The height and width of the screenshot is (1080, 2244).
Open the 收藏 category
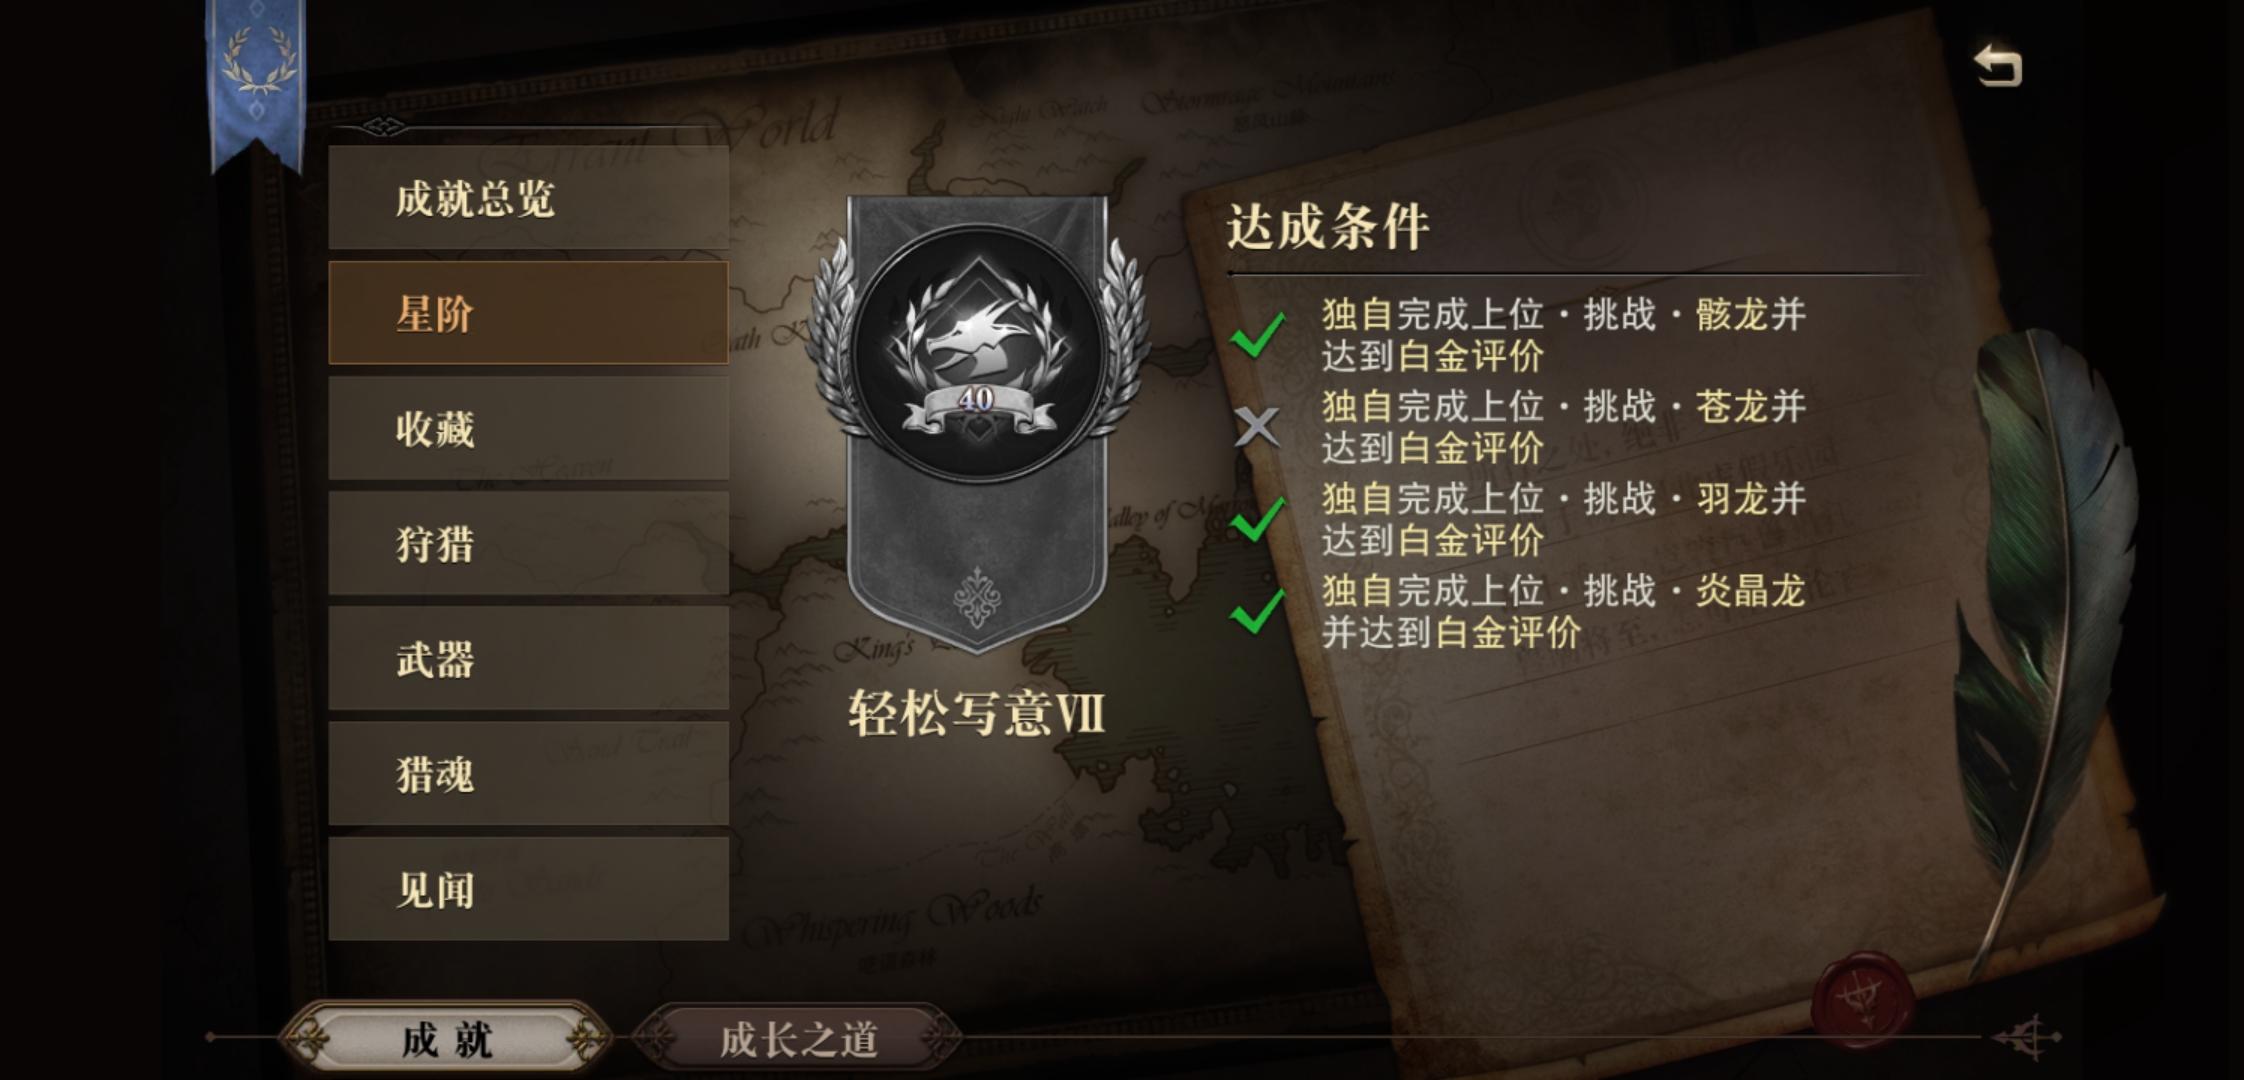click(528, 428)
